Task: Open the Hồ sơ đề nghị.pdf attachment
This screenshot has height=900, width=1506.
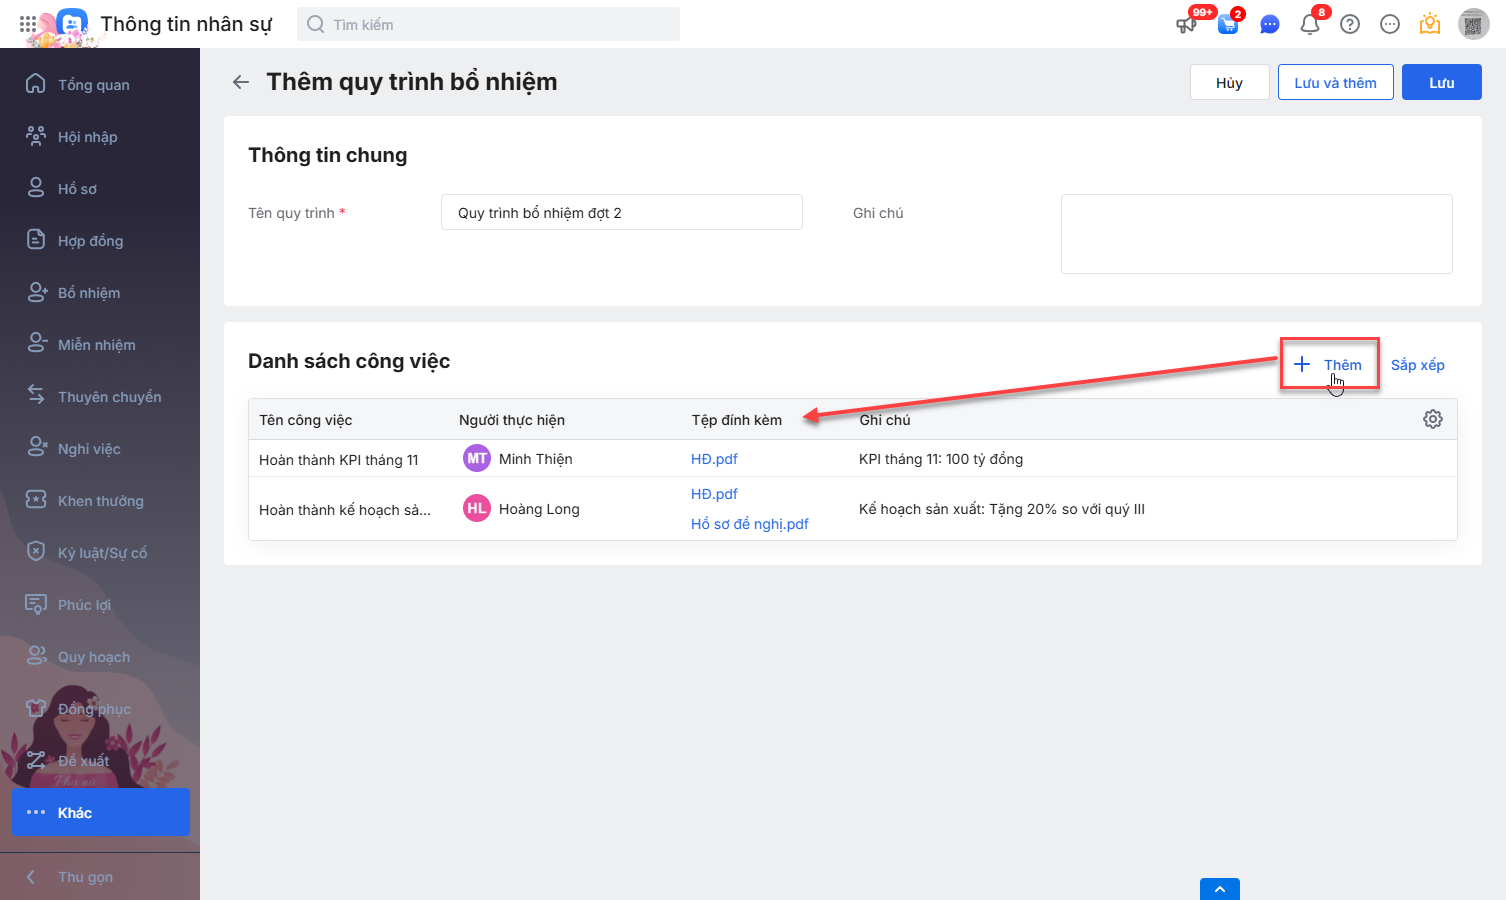Action: [749, 524]
